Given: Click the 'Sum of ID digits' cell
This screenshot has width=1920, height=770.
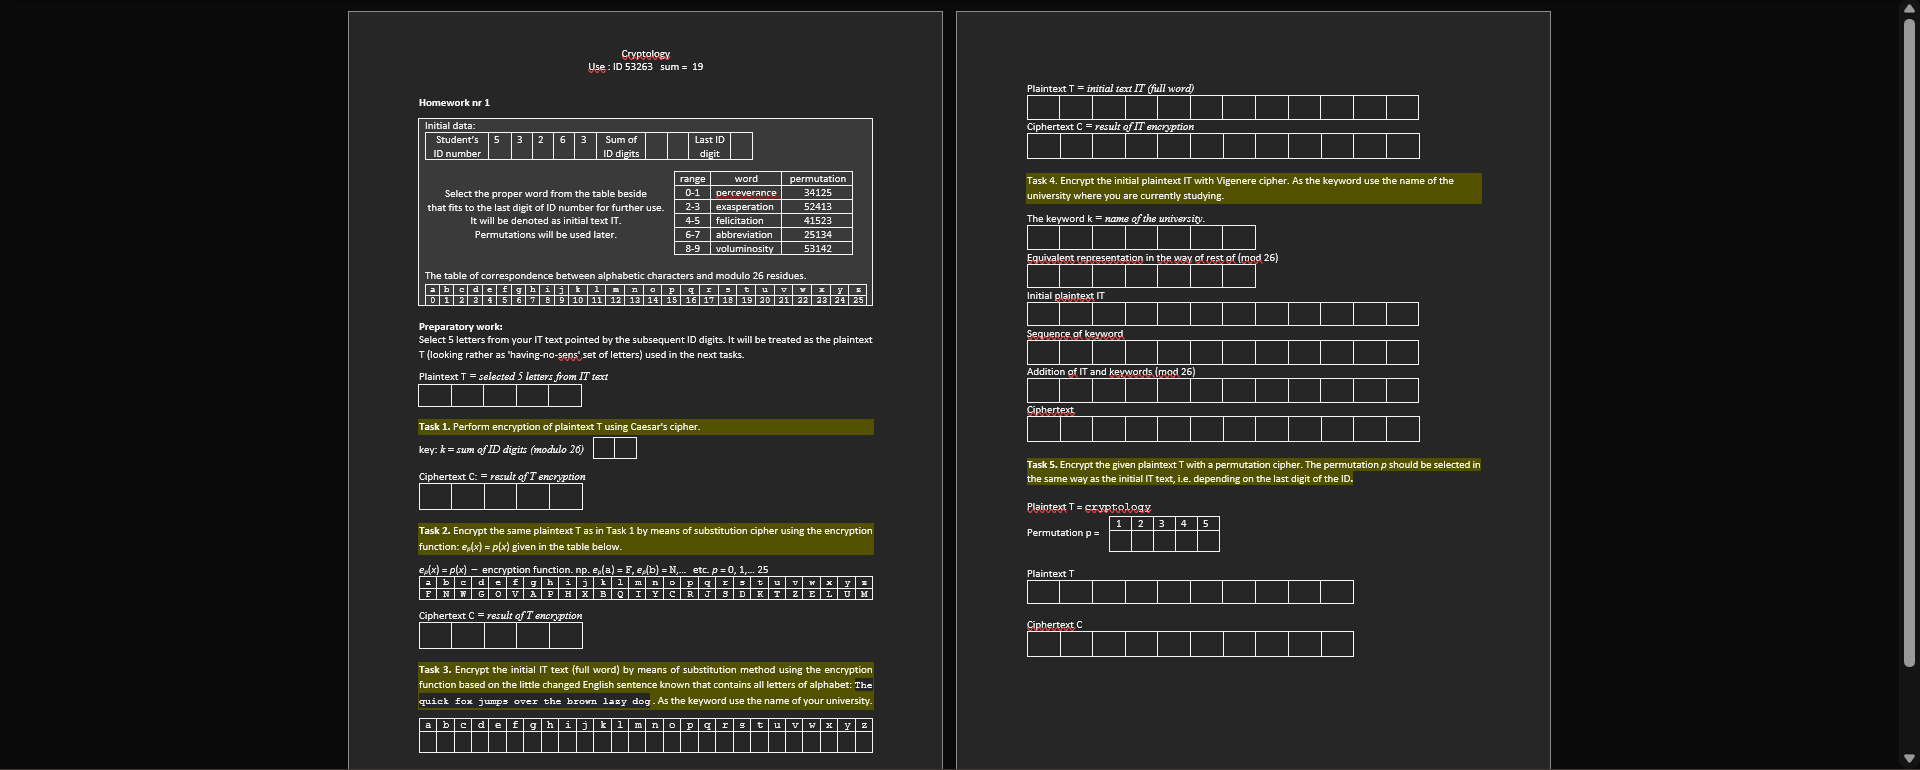Looking at the screenshot, I should point(621,146).
